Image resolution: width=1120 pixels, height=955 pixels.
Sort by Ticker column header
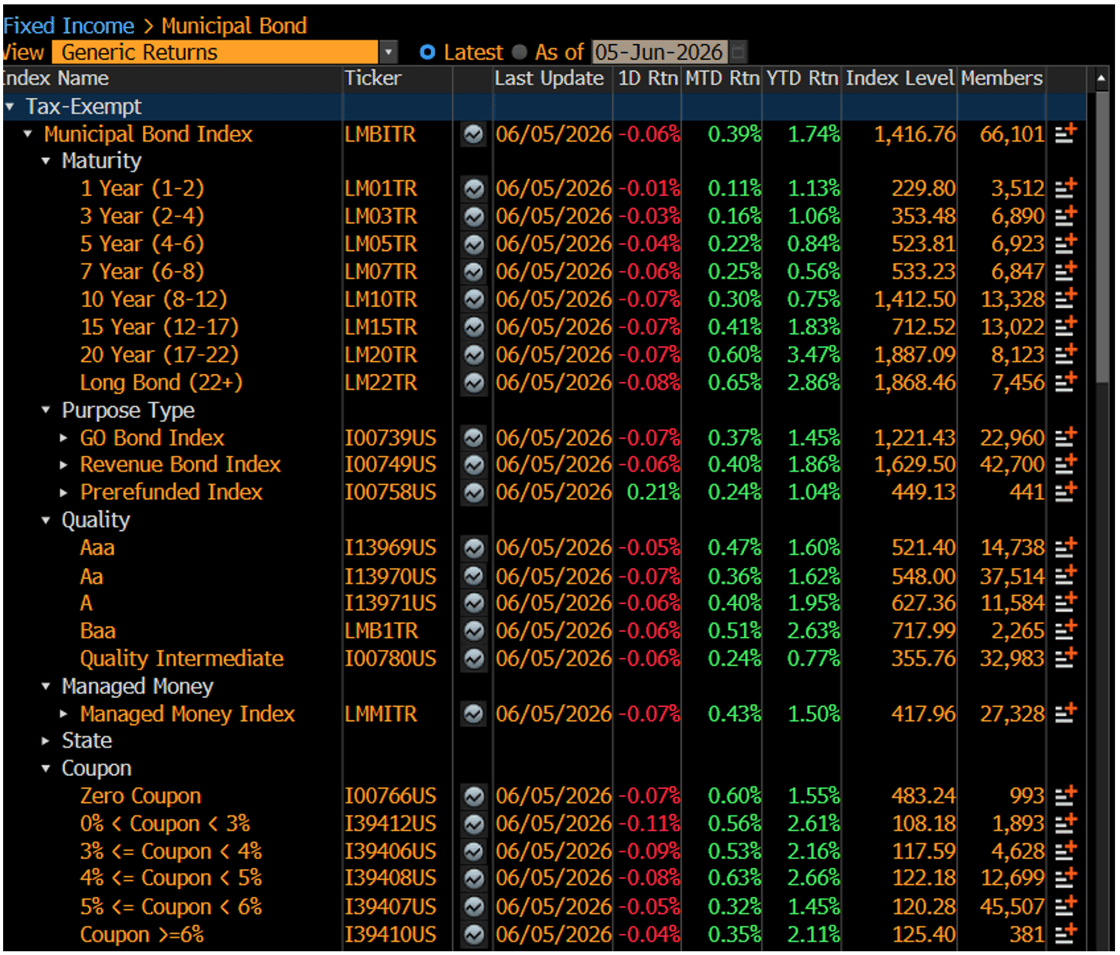(x=373, y=78)
